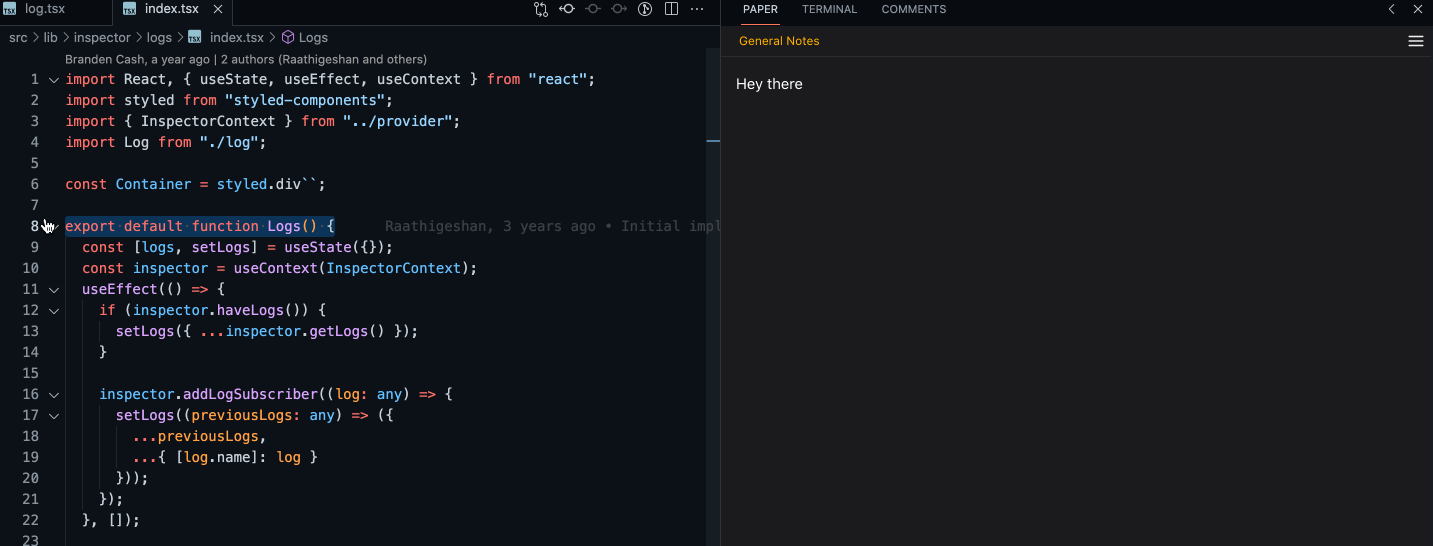Click the middle commit revision icon
This screenshot has height=546, width=1433.
click(593, 9)
